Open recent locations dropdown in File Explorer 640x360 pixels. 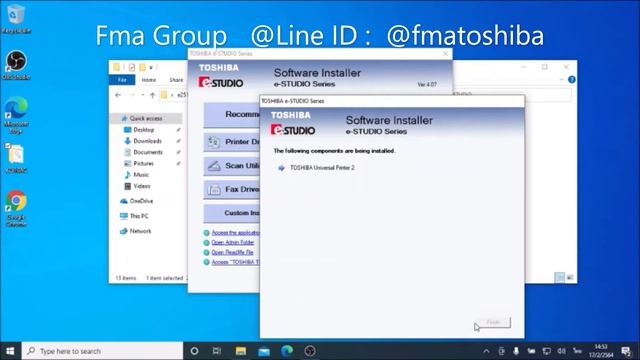coord(142,95)
